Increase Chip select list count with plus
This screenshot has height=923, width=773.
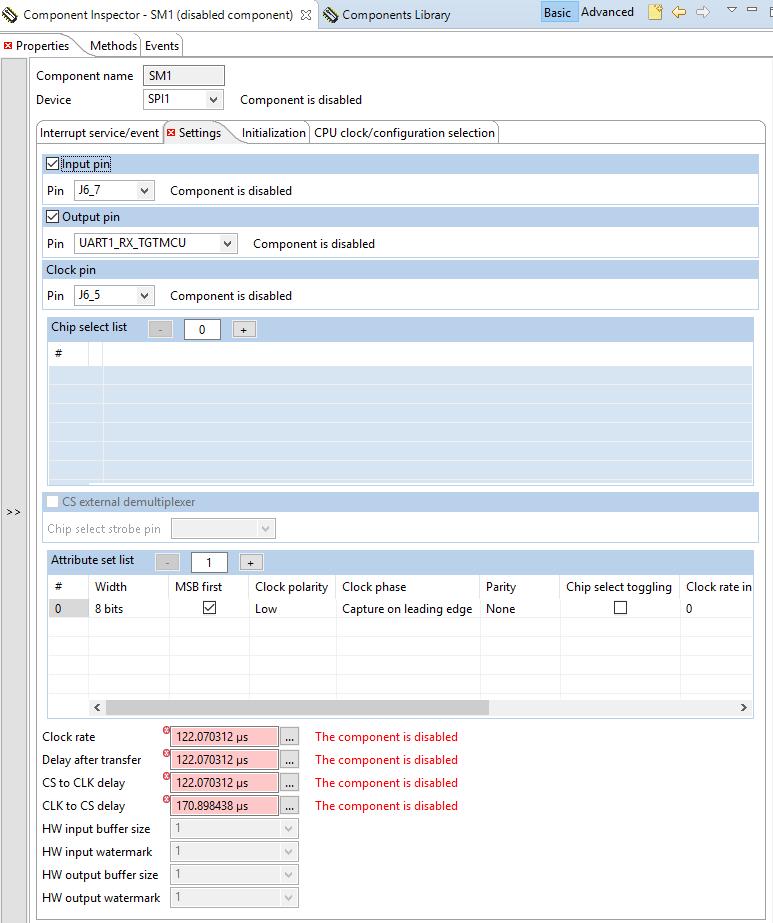[244, 330]
